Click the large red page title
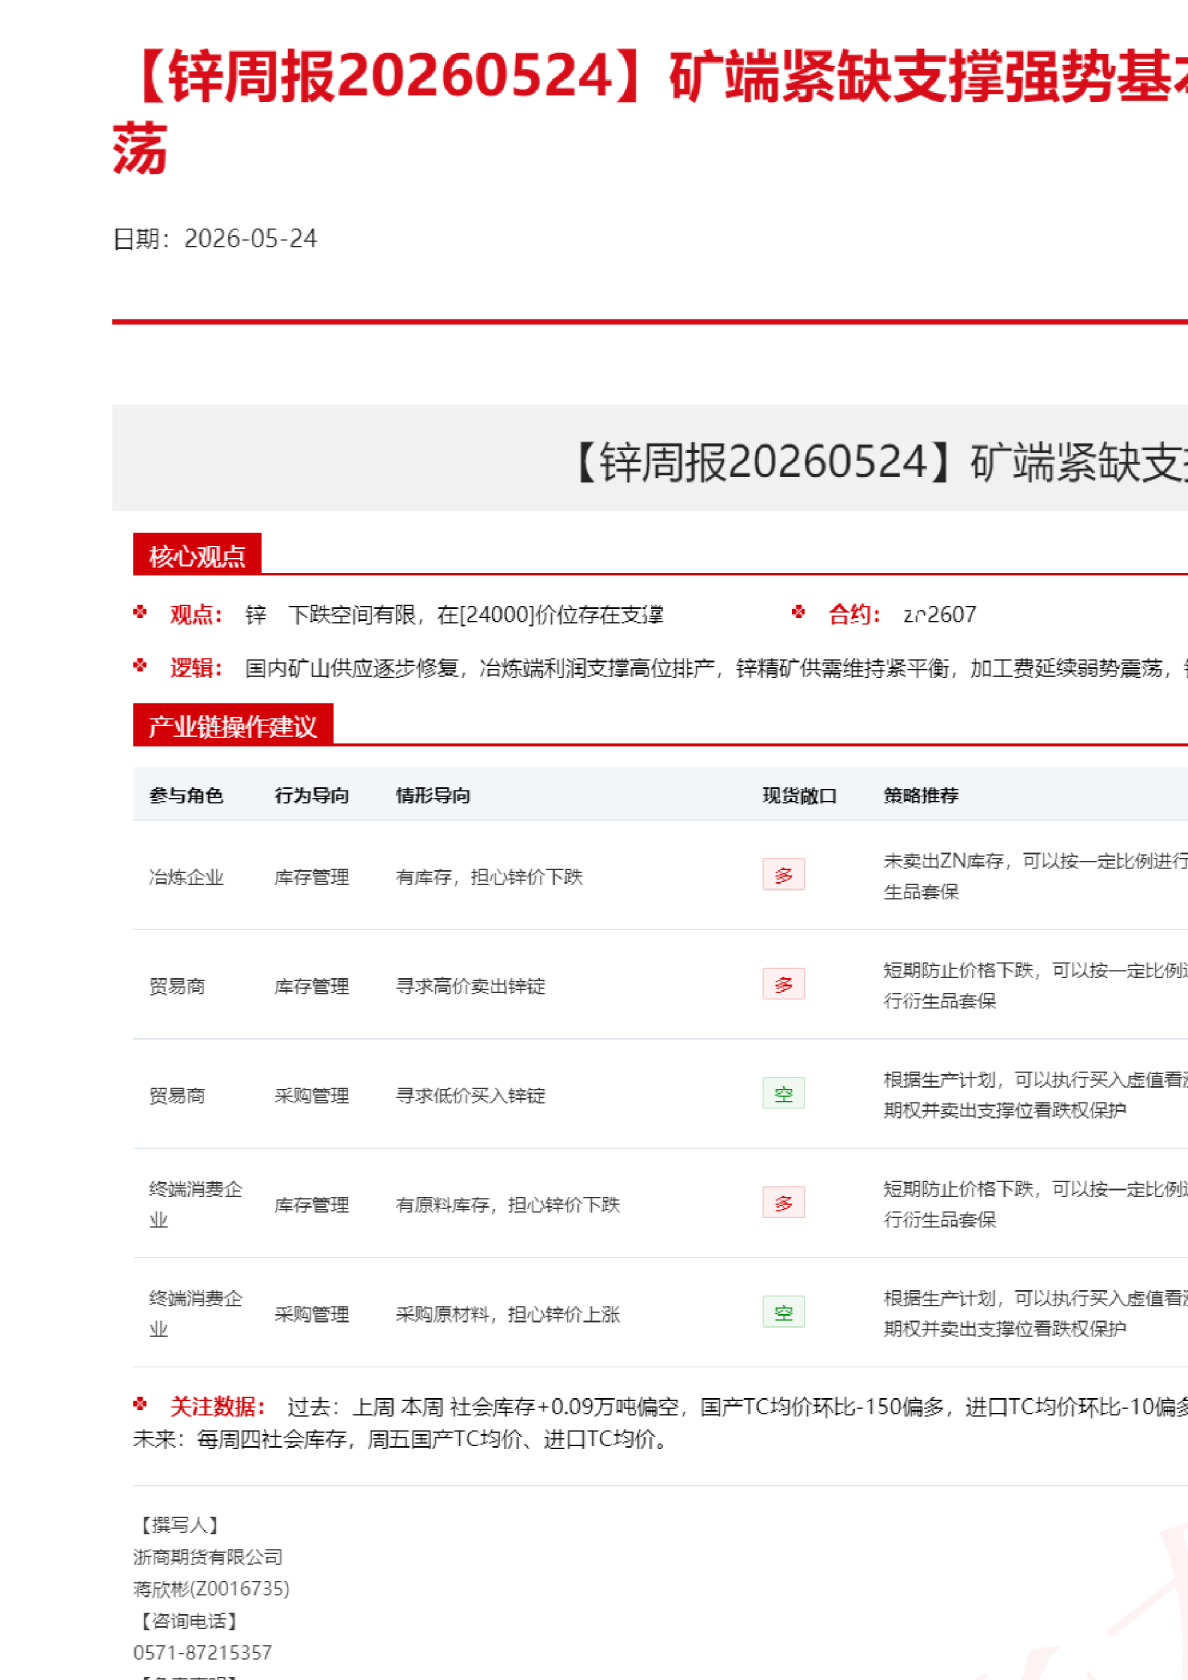The width and height of the screenshot is (1188, 1680). click(650, 112)
